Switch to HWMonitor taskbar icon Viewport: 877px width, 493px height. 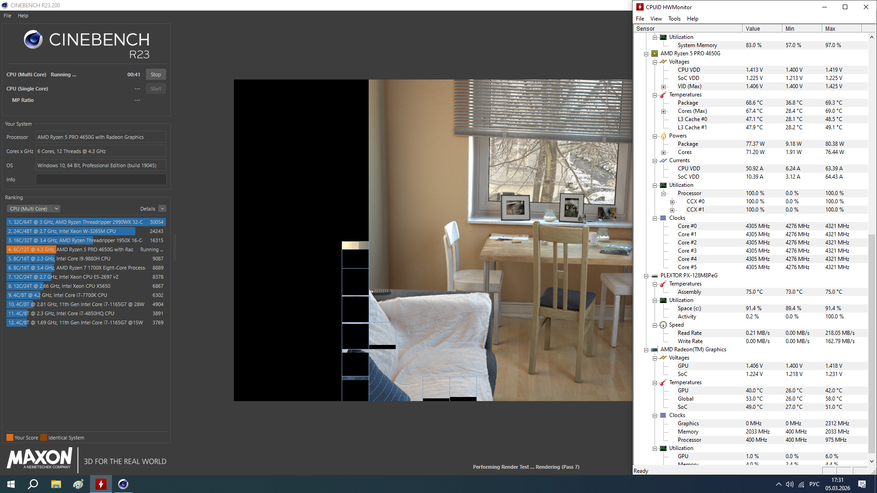(x=101, y=484)
